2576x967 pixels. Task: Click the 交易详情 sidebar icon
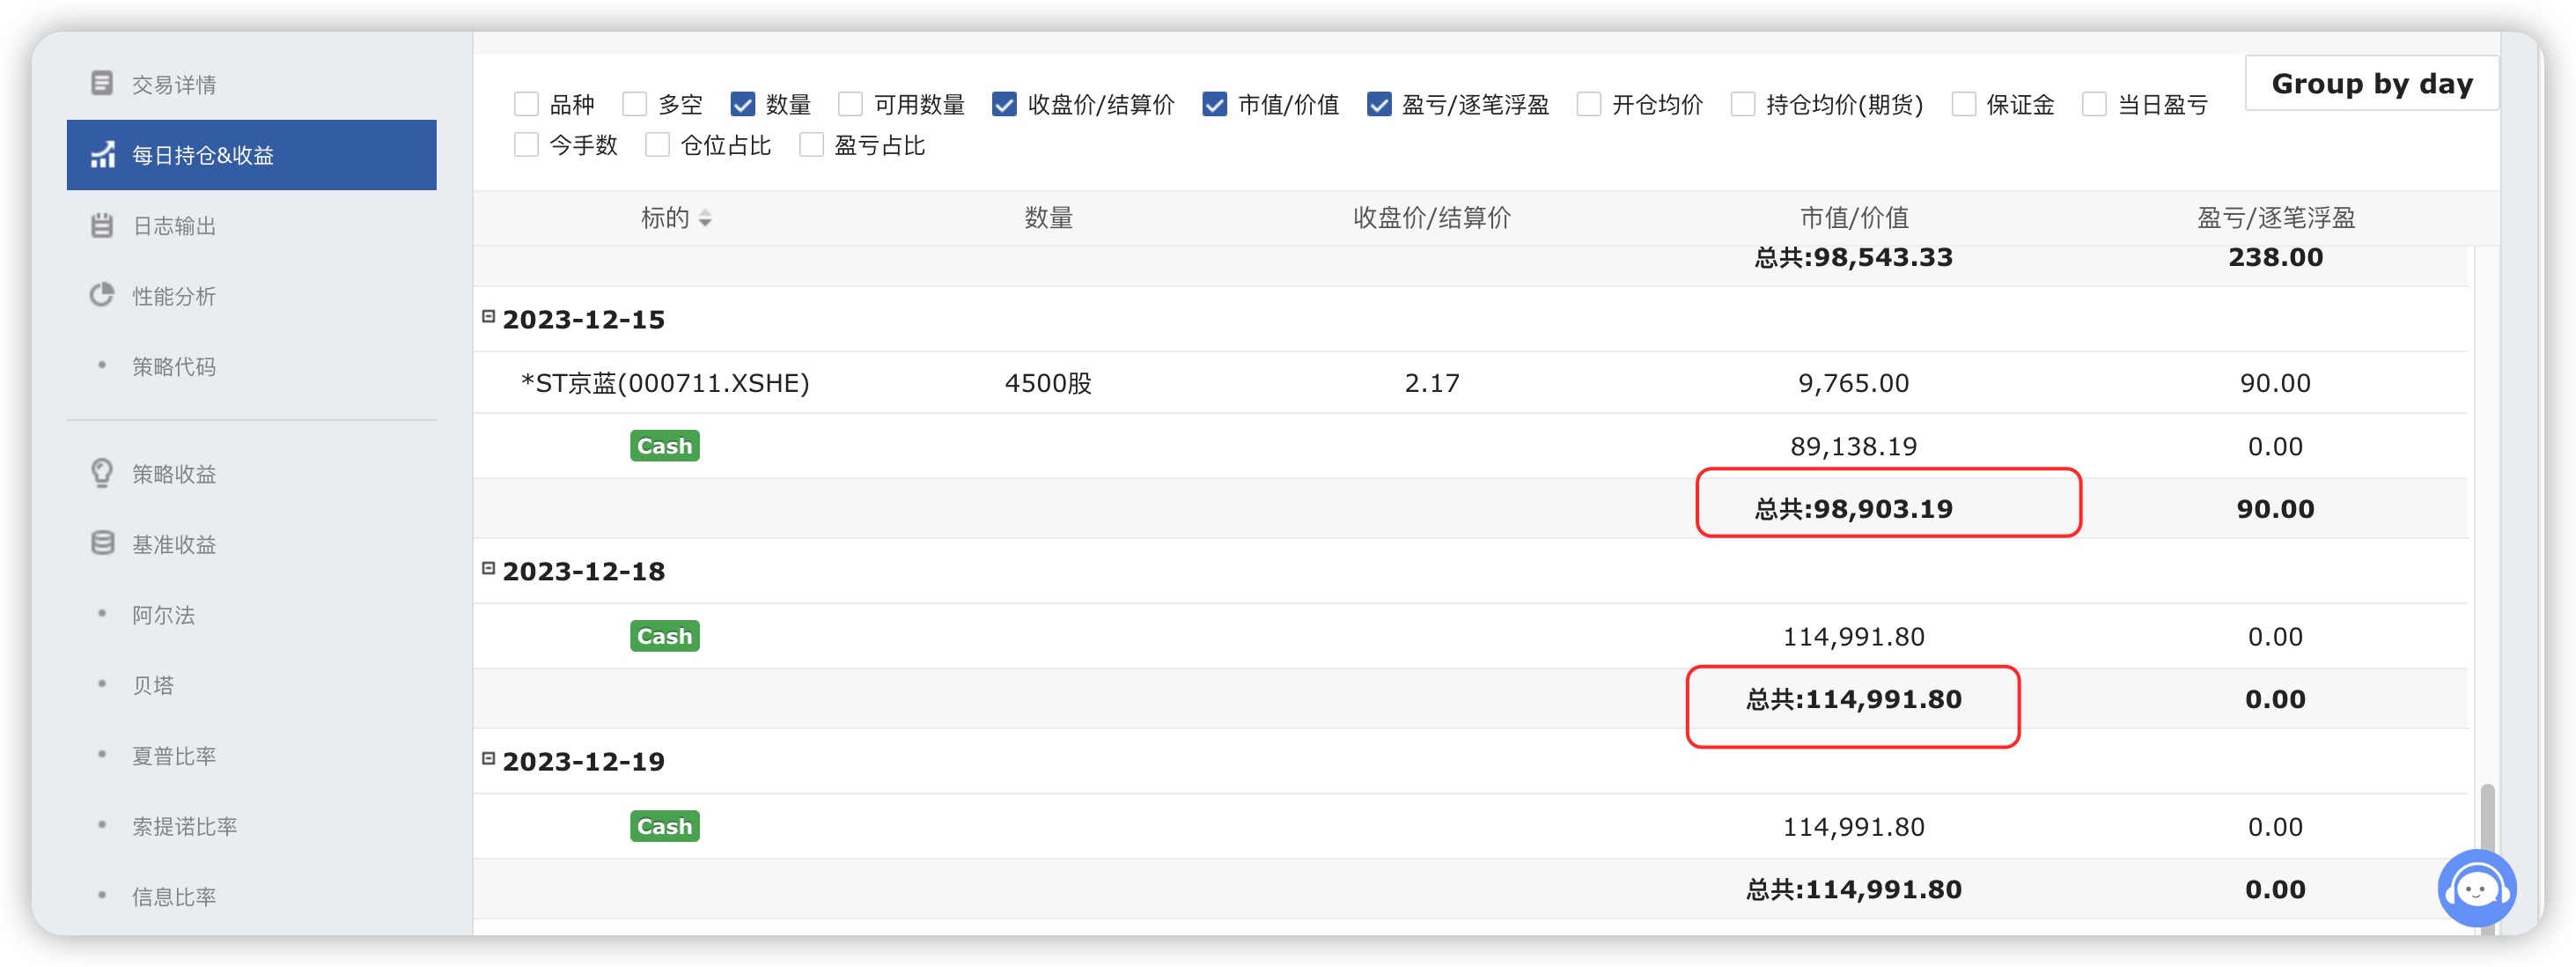click(102, 83)
